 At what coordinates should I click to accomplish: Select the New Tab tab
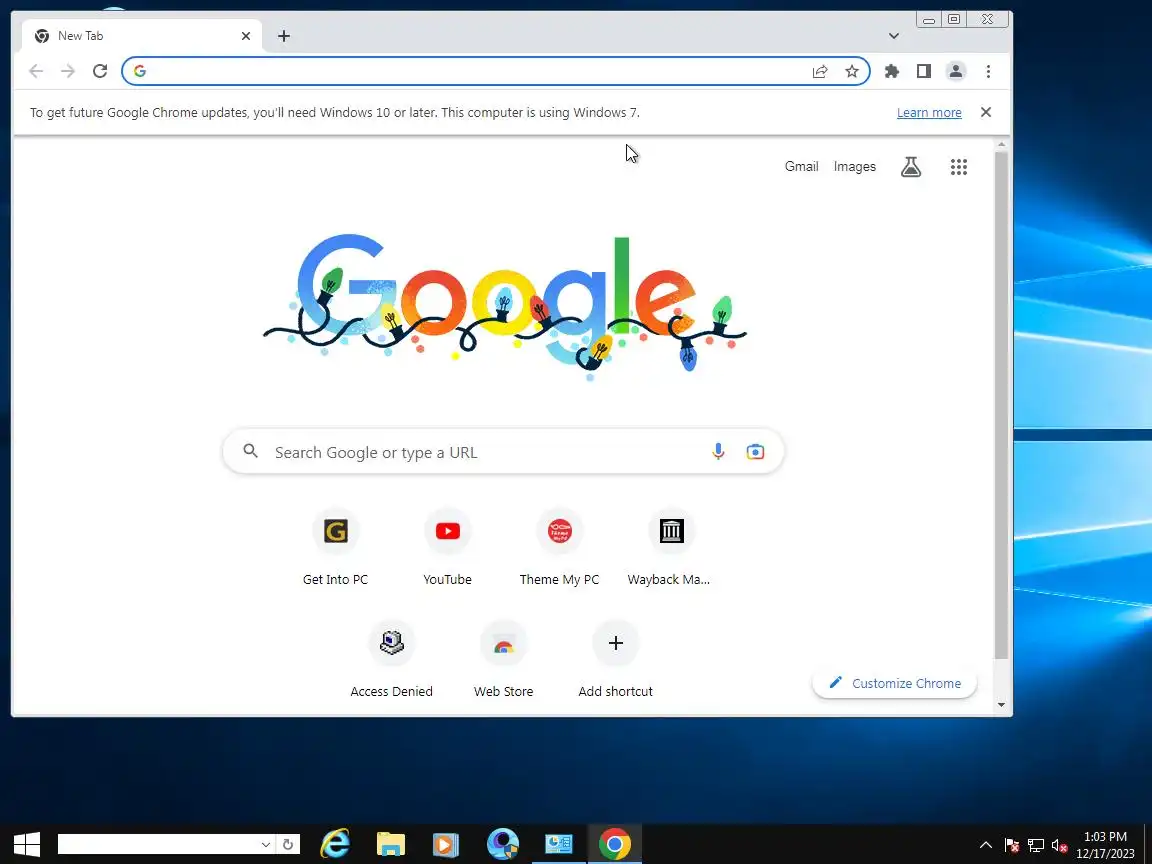point(141,35)
